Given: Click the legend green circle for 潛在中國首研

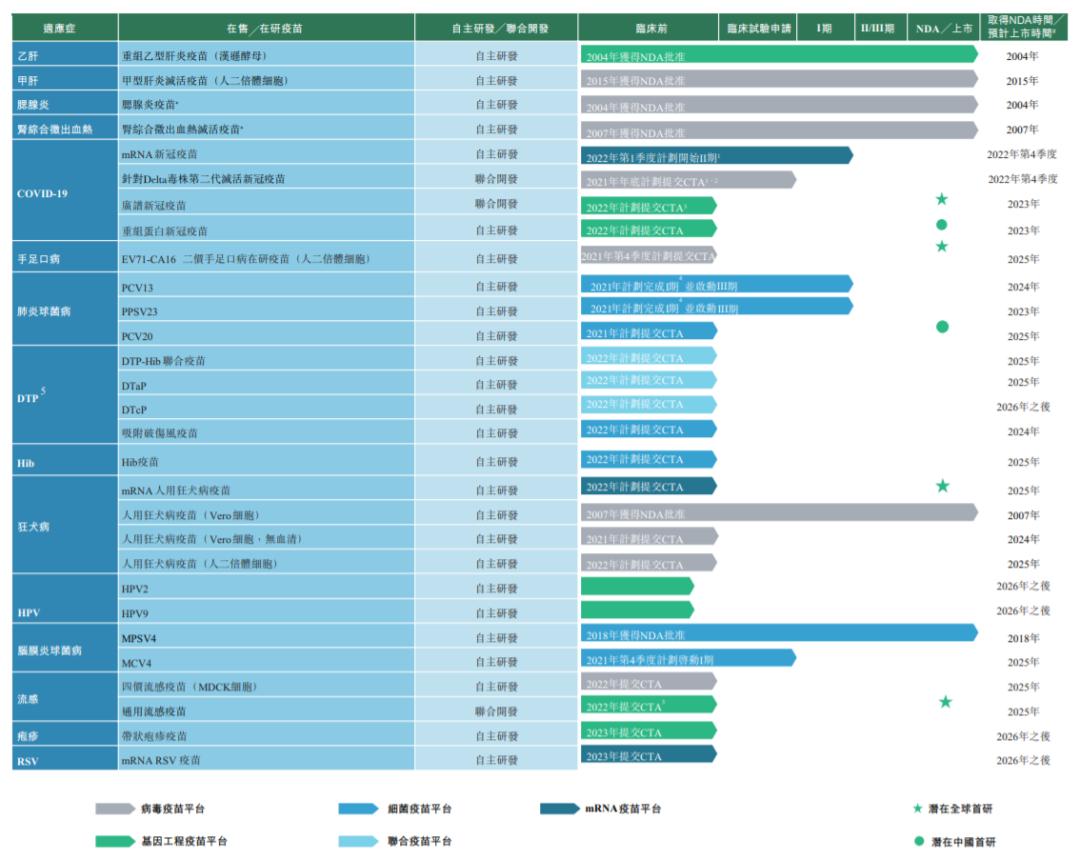Looking at the screenshot, I should click(x=918, y=841).
